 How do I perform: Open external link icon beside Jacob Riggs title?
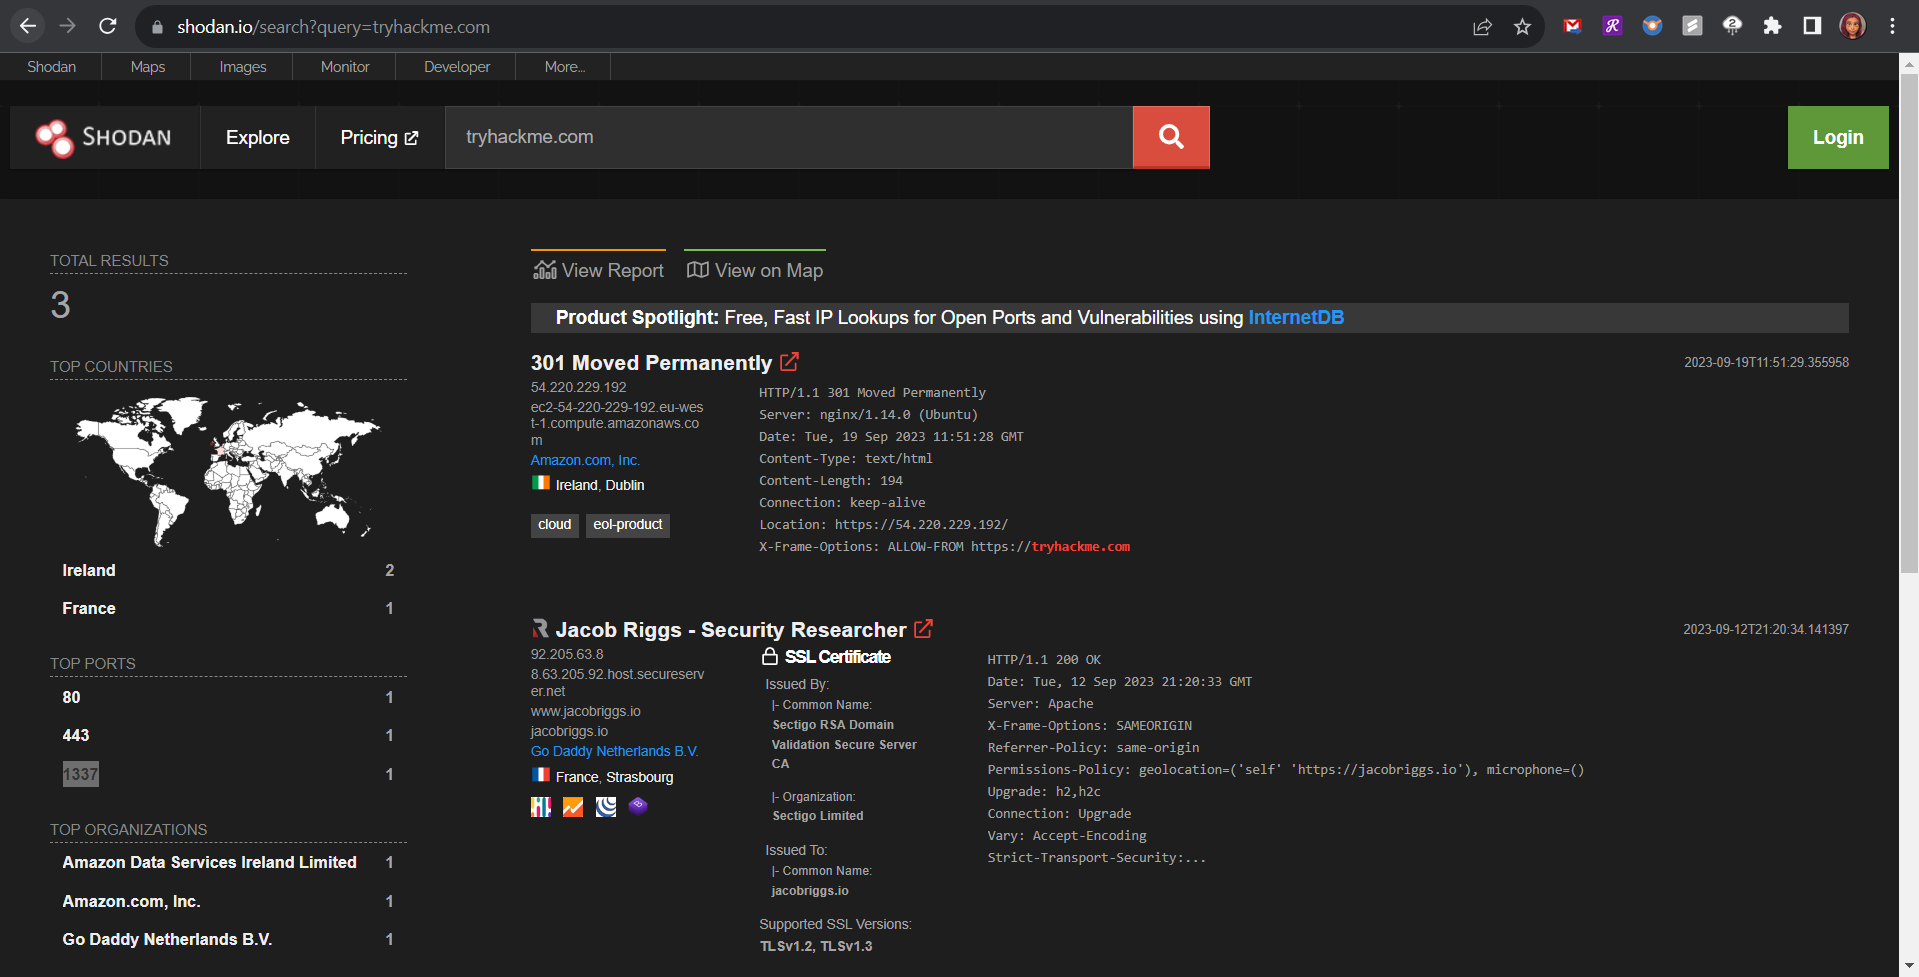923,629
